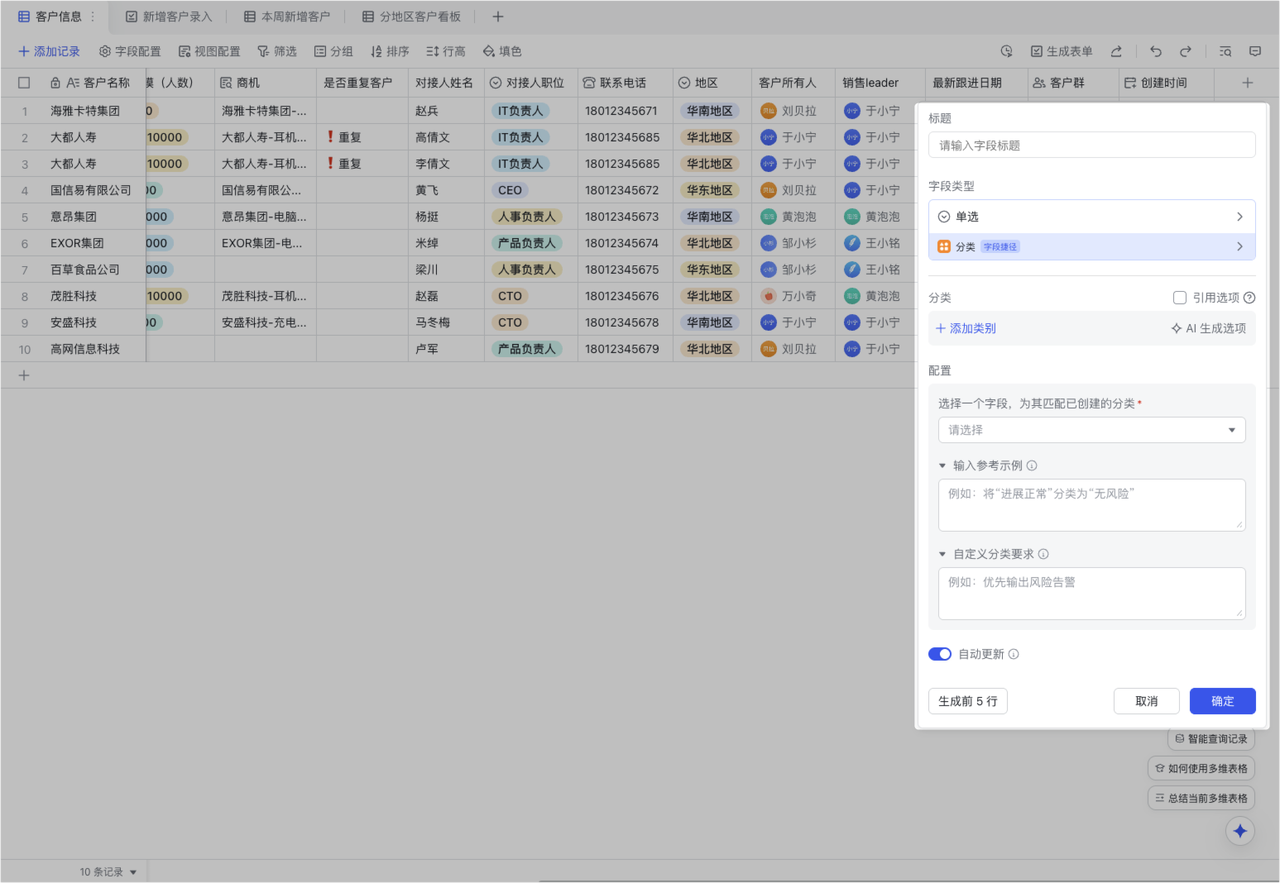Enable the 引用选项 checkbox
The height and width of the screenshot is (883, 1280).
[x=1180, y=298]
